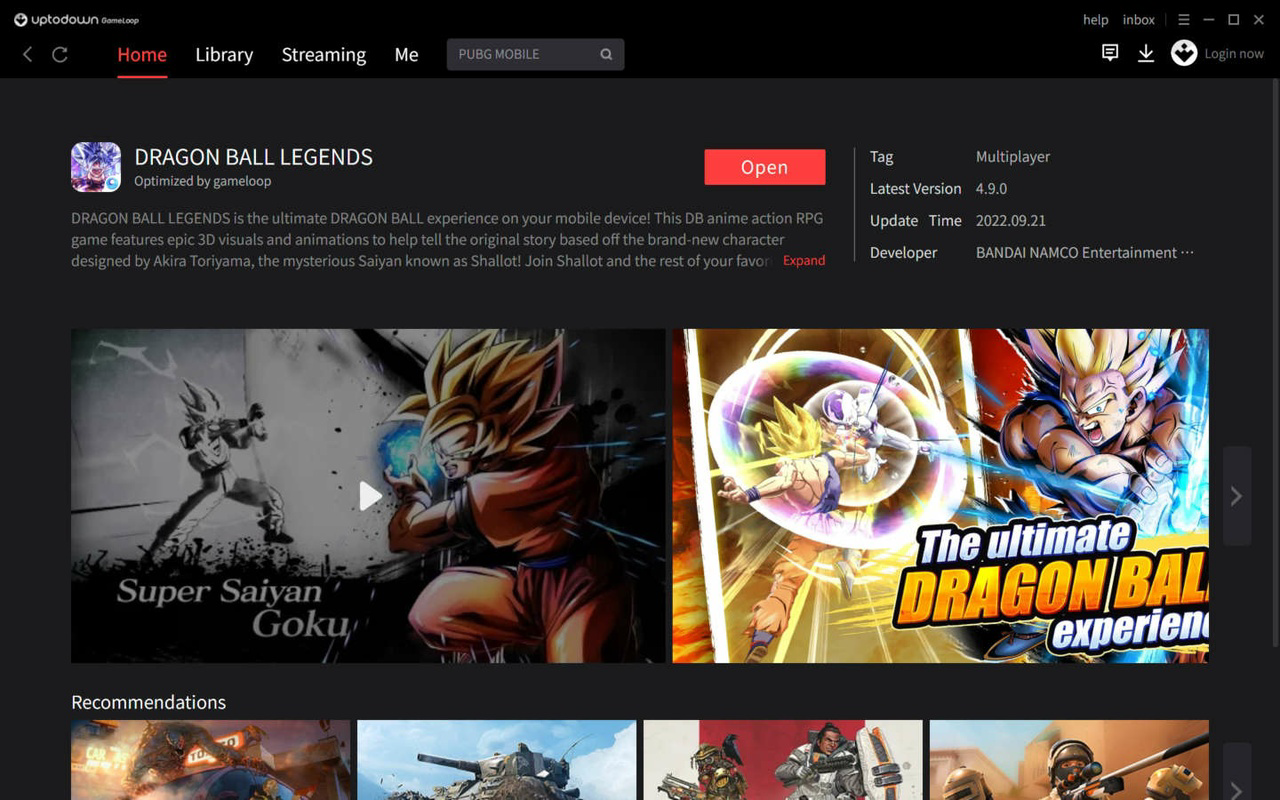Click the search magnifier icon

click(x=606, y=54)
